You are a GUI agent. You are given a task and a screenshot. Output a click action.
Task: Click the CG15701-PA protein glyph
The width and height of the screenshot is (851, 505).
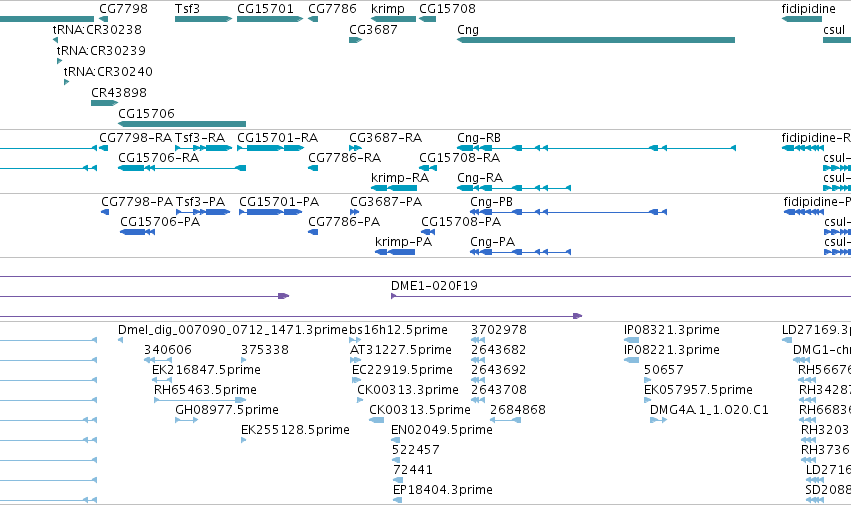pos(271,212)
